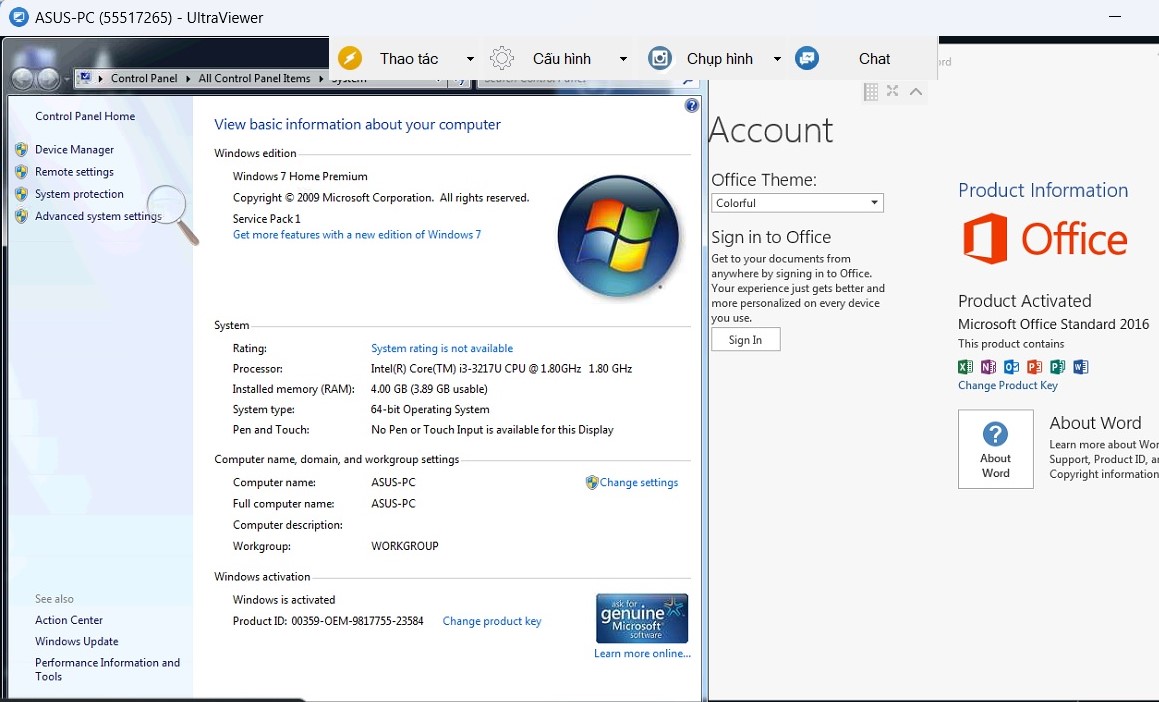Screen dimensions: 1159x702
Task: Click Get more features with a new edition link
Action: 357,234
